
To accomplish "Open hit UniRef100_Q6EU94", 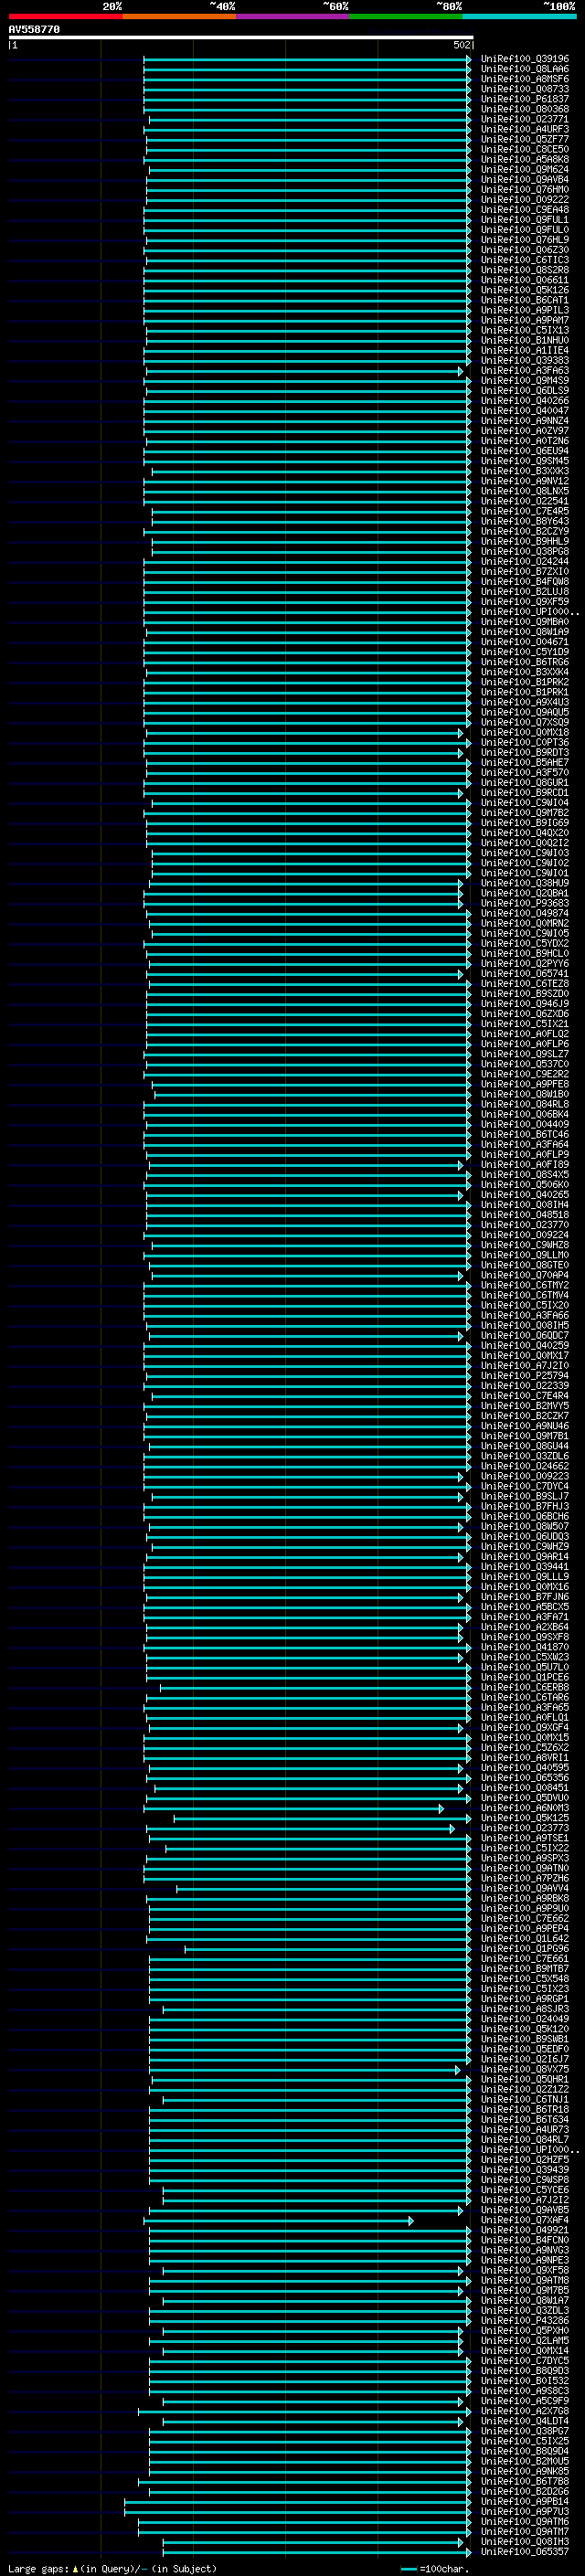I will pos(525,451).
